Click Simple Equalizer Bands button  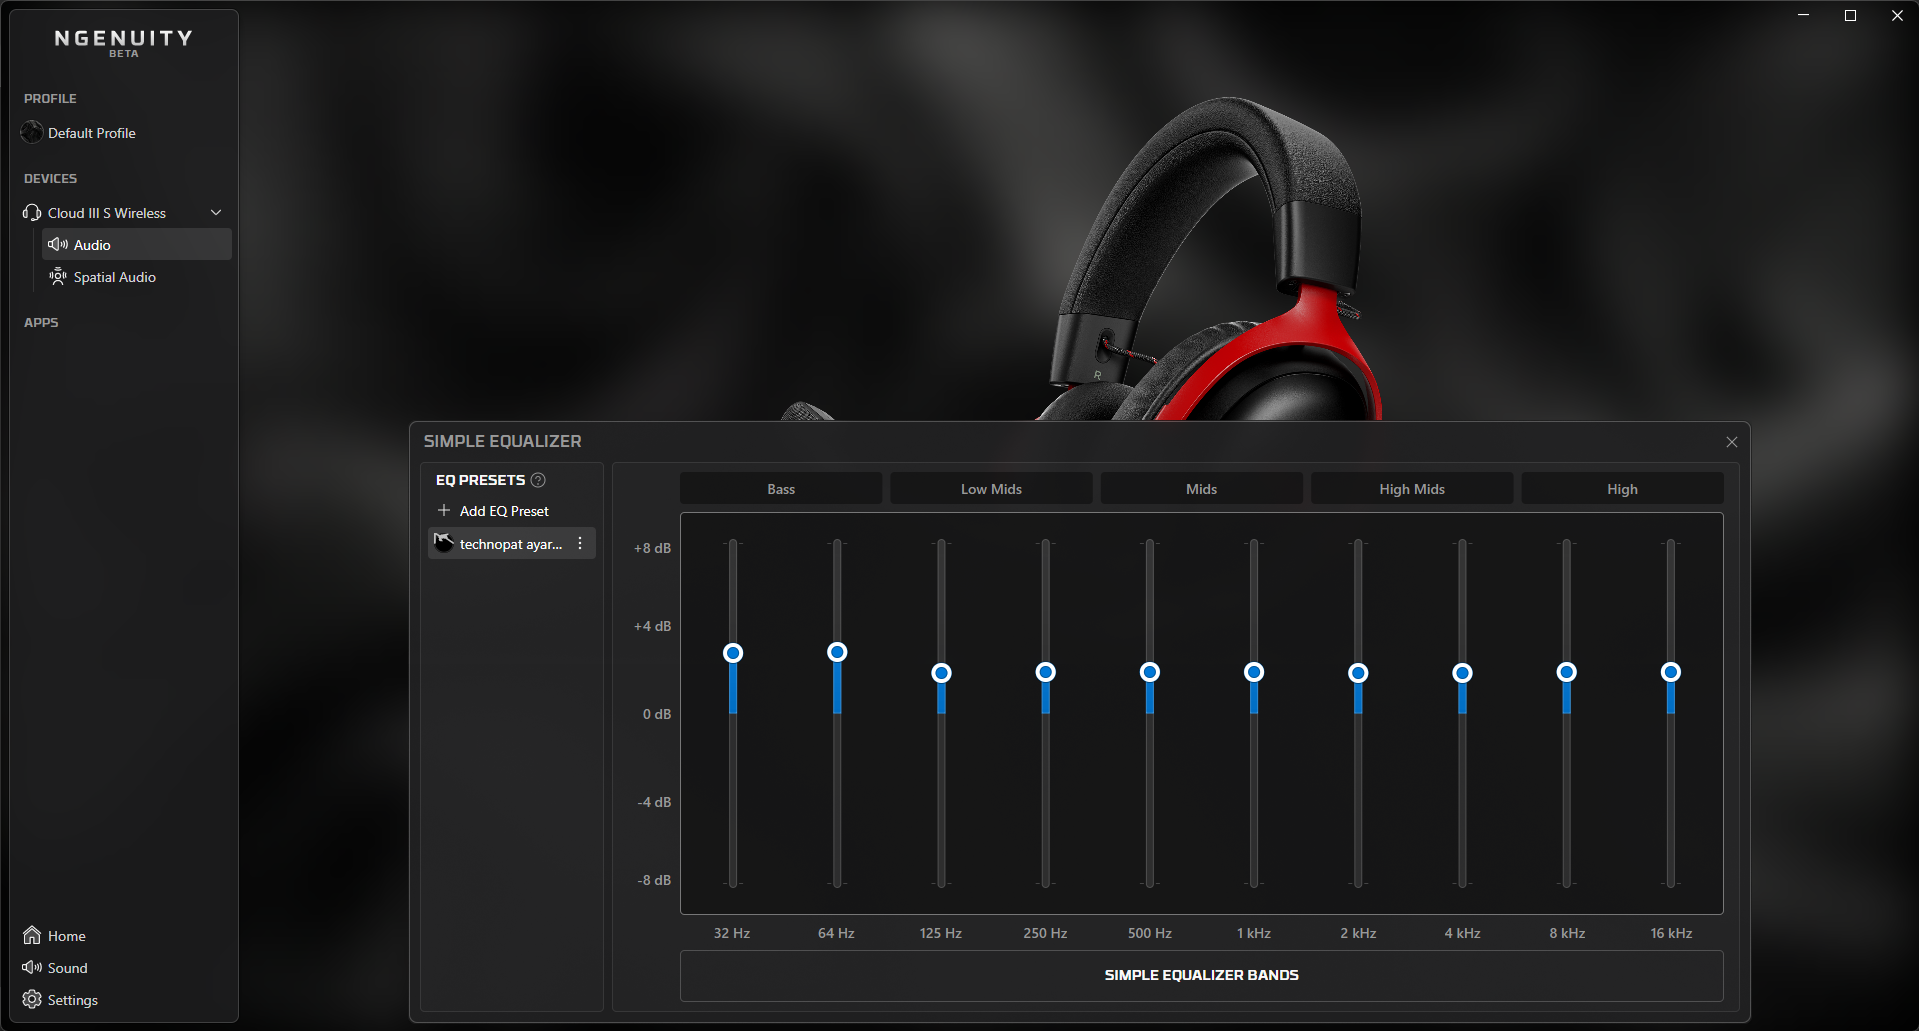(x=1201, y=975)
